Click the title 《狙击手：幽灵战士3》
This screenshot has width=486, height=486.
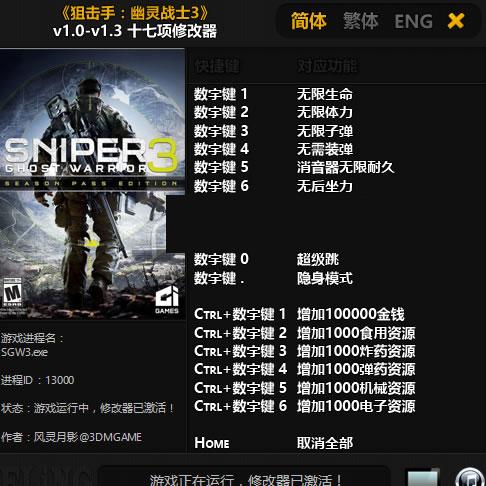point(135,13)
